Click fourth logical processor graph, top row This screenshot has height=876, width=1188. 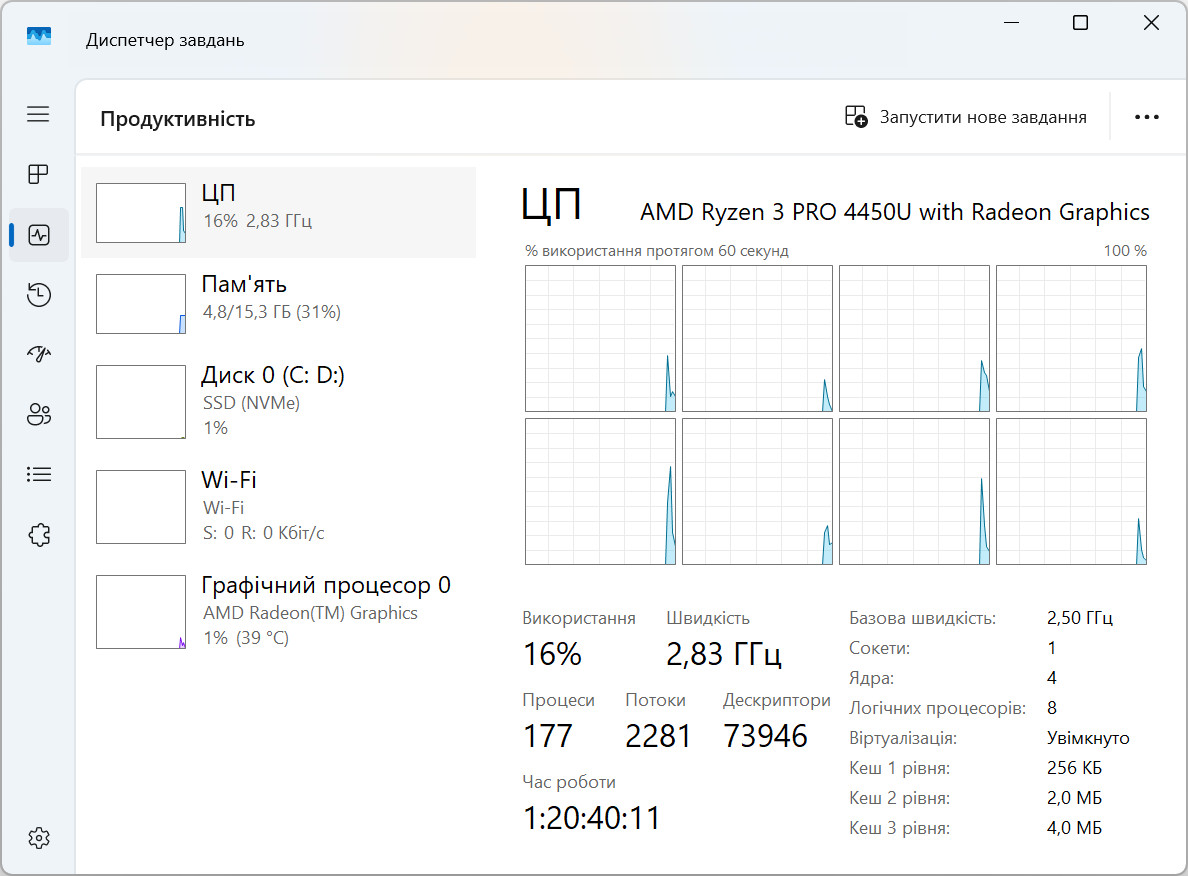[x=1071, y=339]
